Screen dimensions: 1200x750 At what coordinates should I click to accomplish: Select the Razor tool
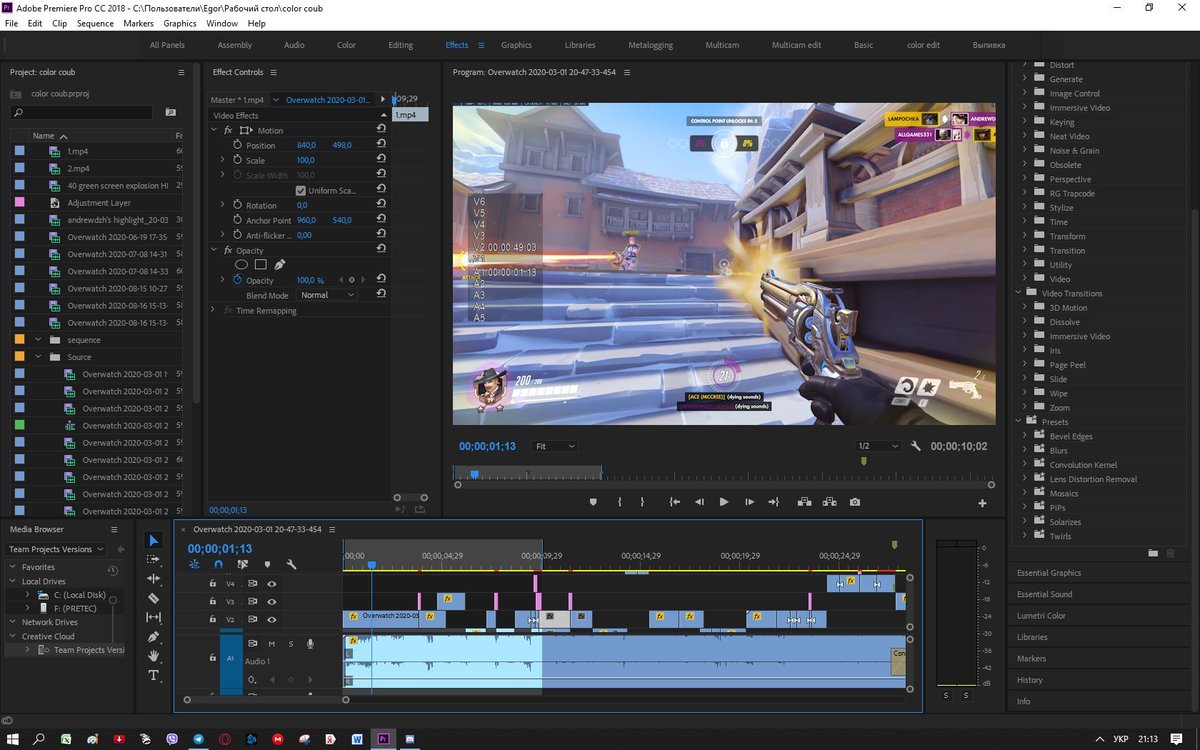(153, 598)
